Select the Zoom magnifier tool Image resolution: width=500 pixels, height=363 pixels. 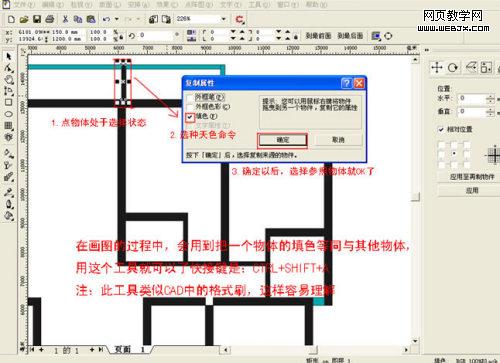click(x=9, y=80)
